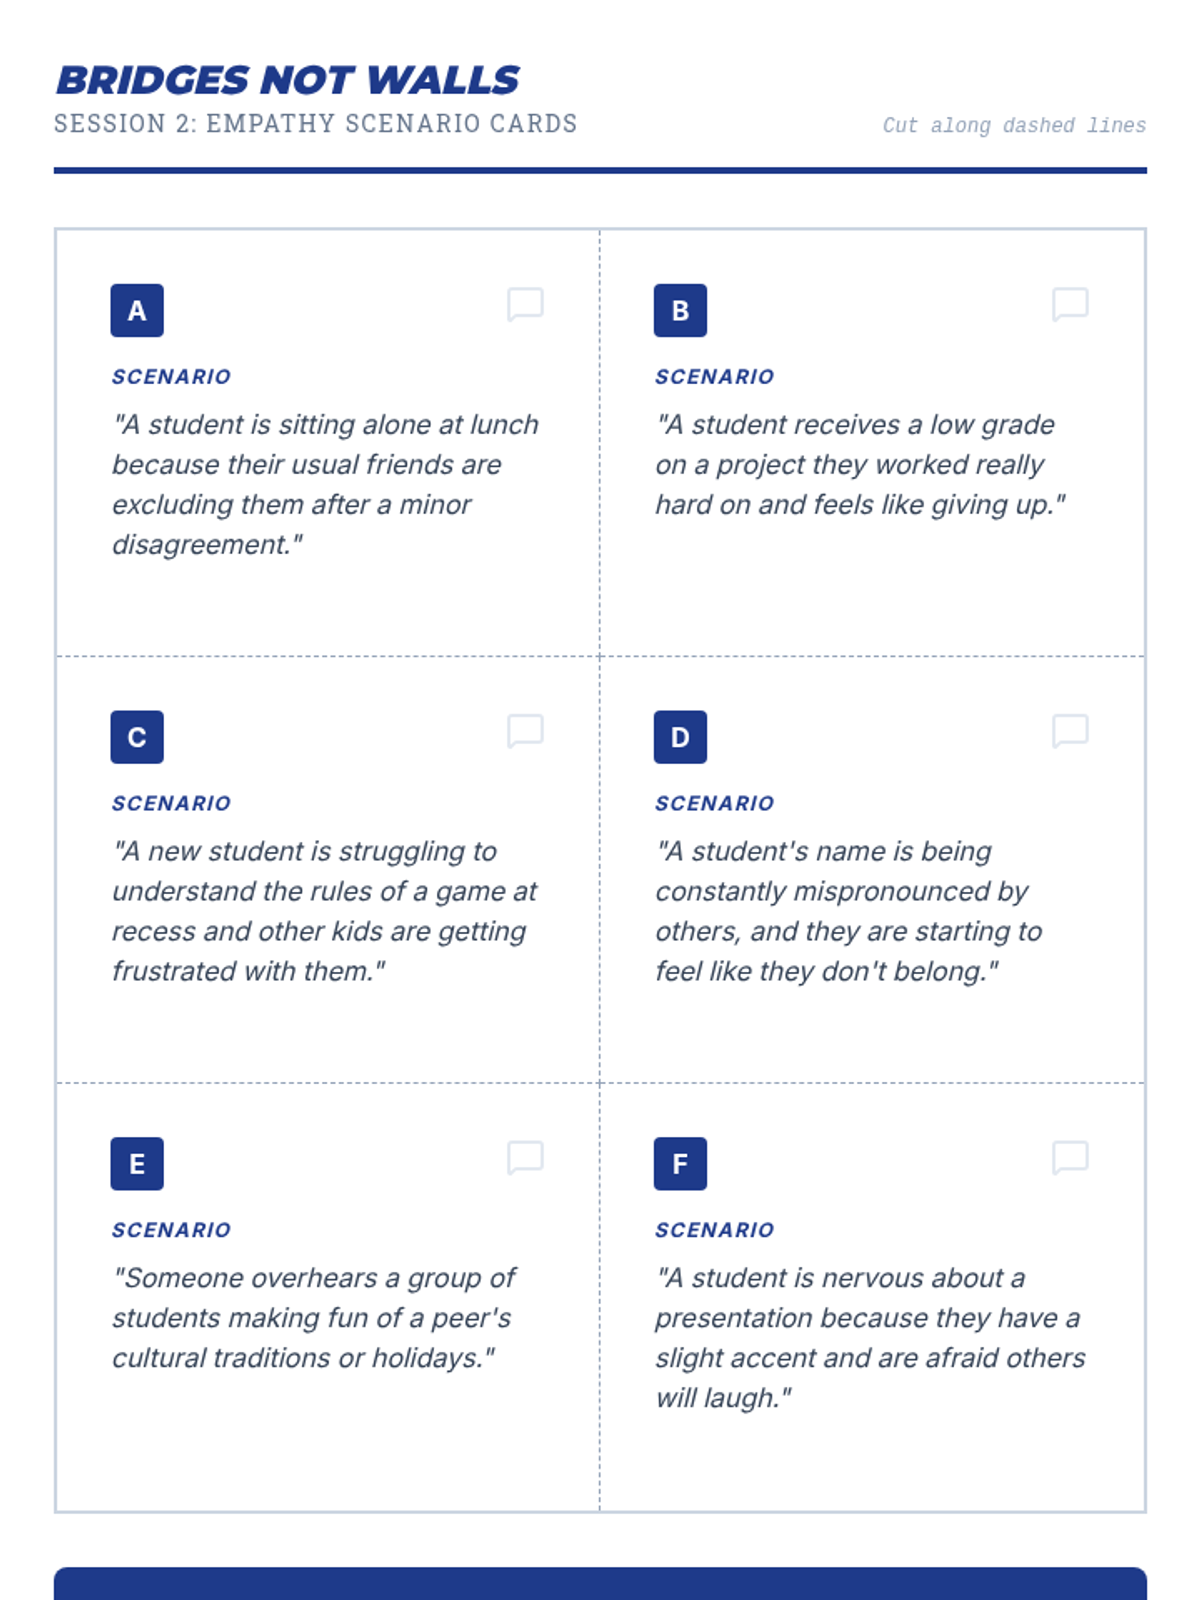Screen dimensions: 1200x1600
Task: Click the blue letter B badge
Action: click(x=680, y=311)
